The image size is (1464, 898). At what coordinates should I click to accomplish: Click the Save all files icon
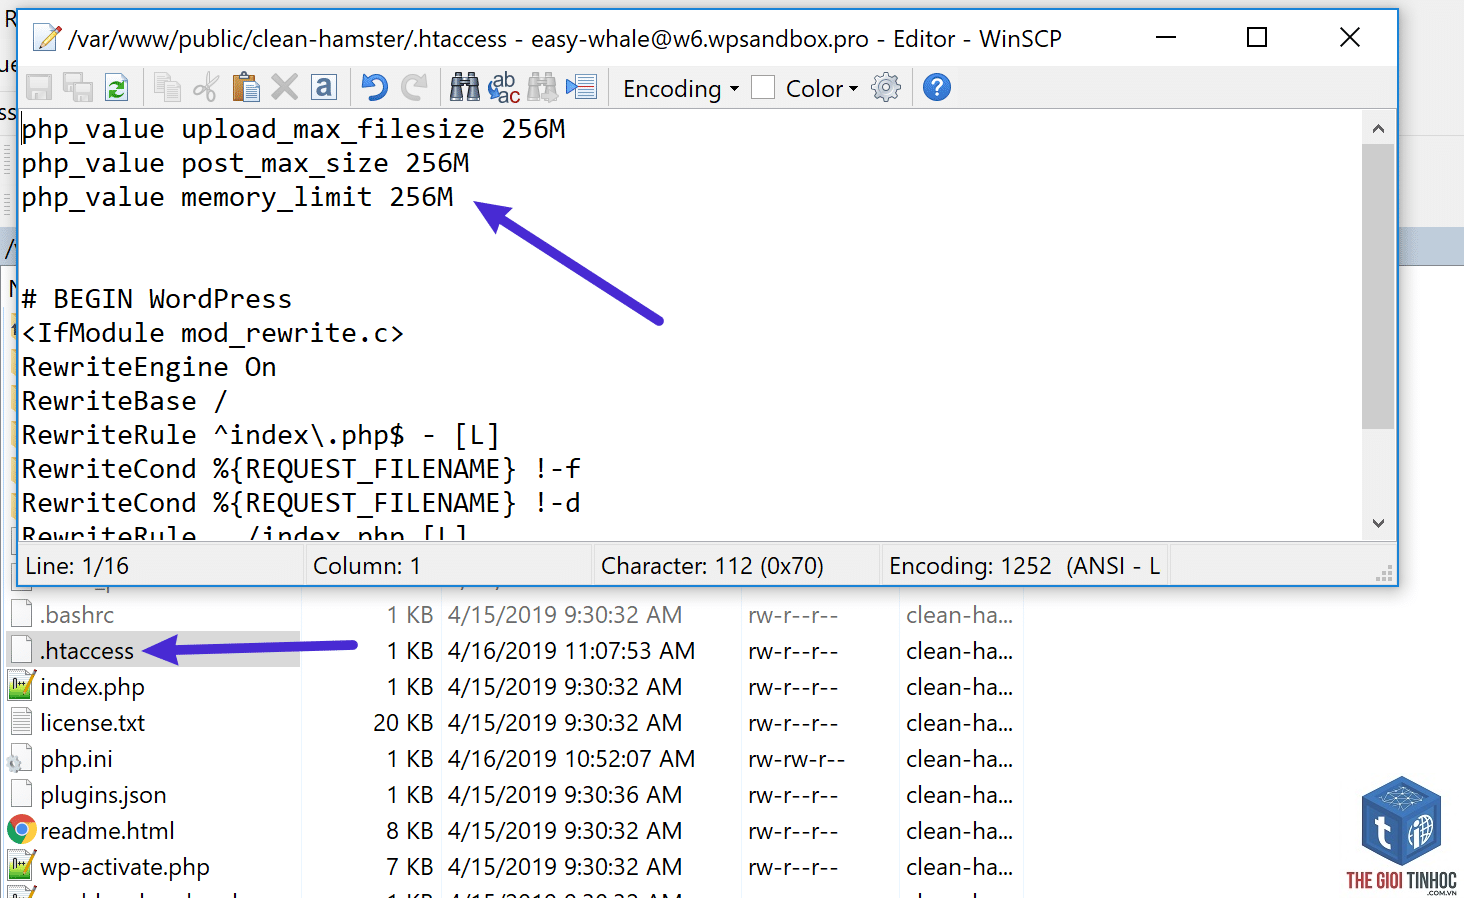coord(77,88)
